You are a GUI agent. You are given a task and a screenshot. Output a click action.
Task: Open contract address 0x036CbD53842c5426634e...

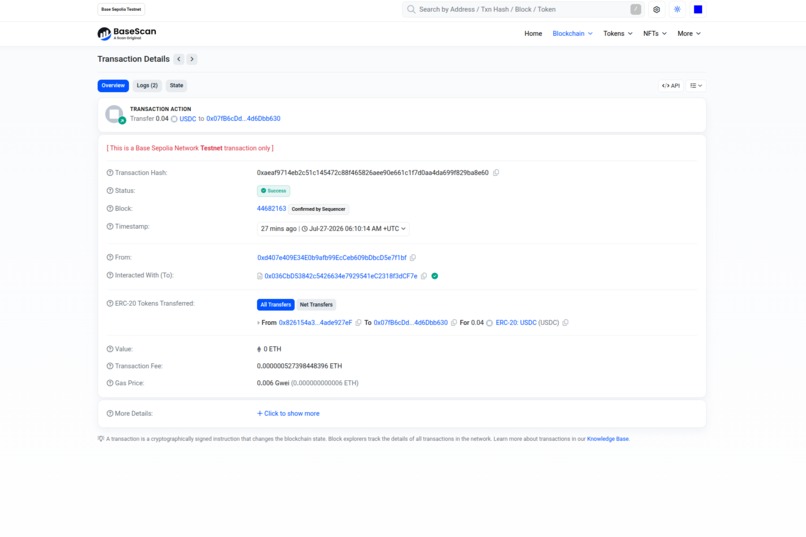tap(341, 276)
